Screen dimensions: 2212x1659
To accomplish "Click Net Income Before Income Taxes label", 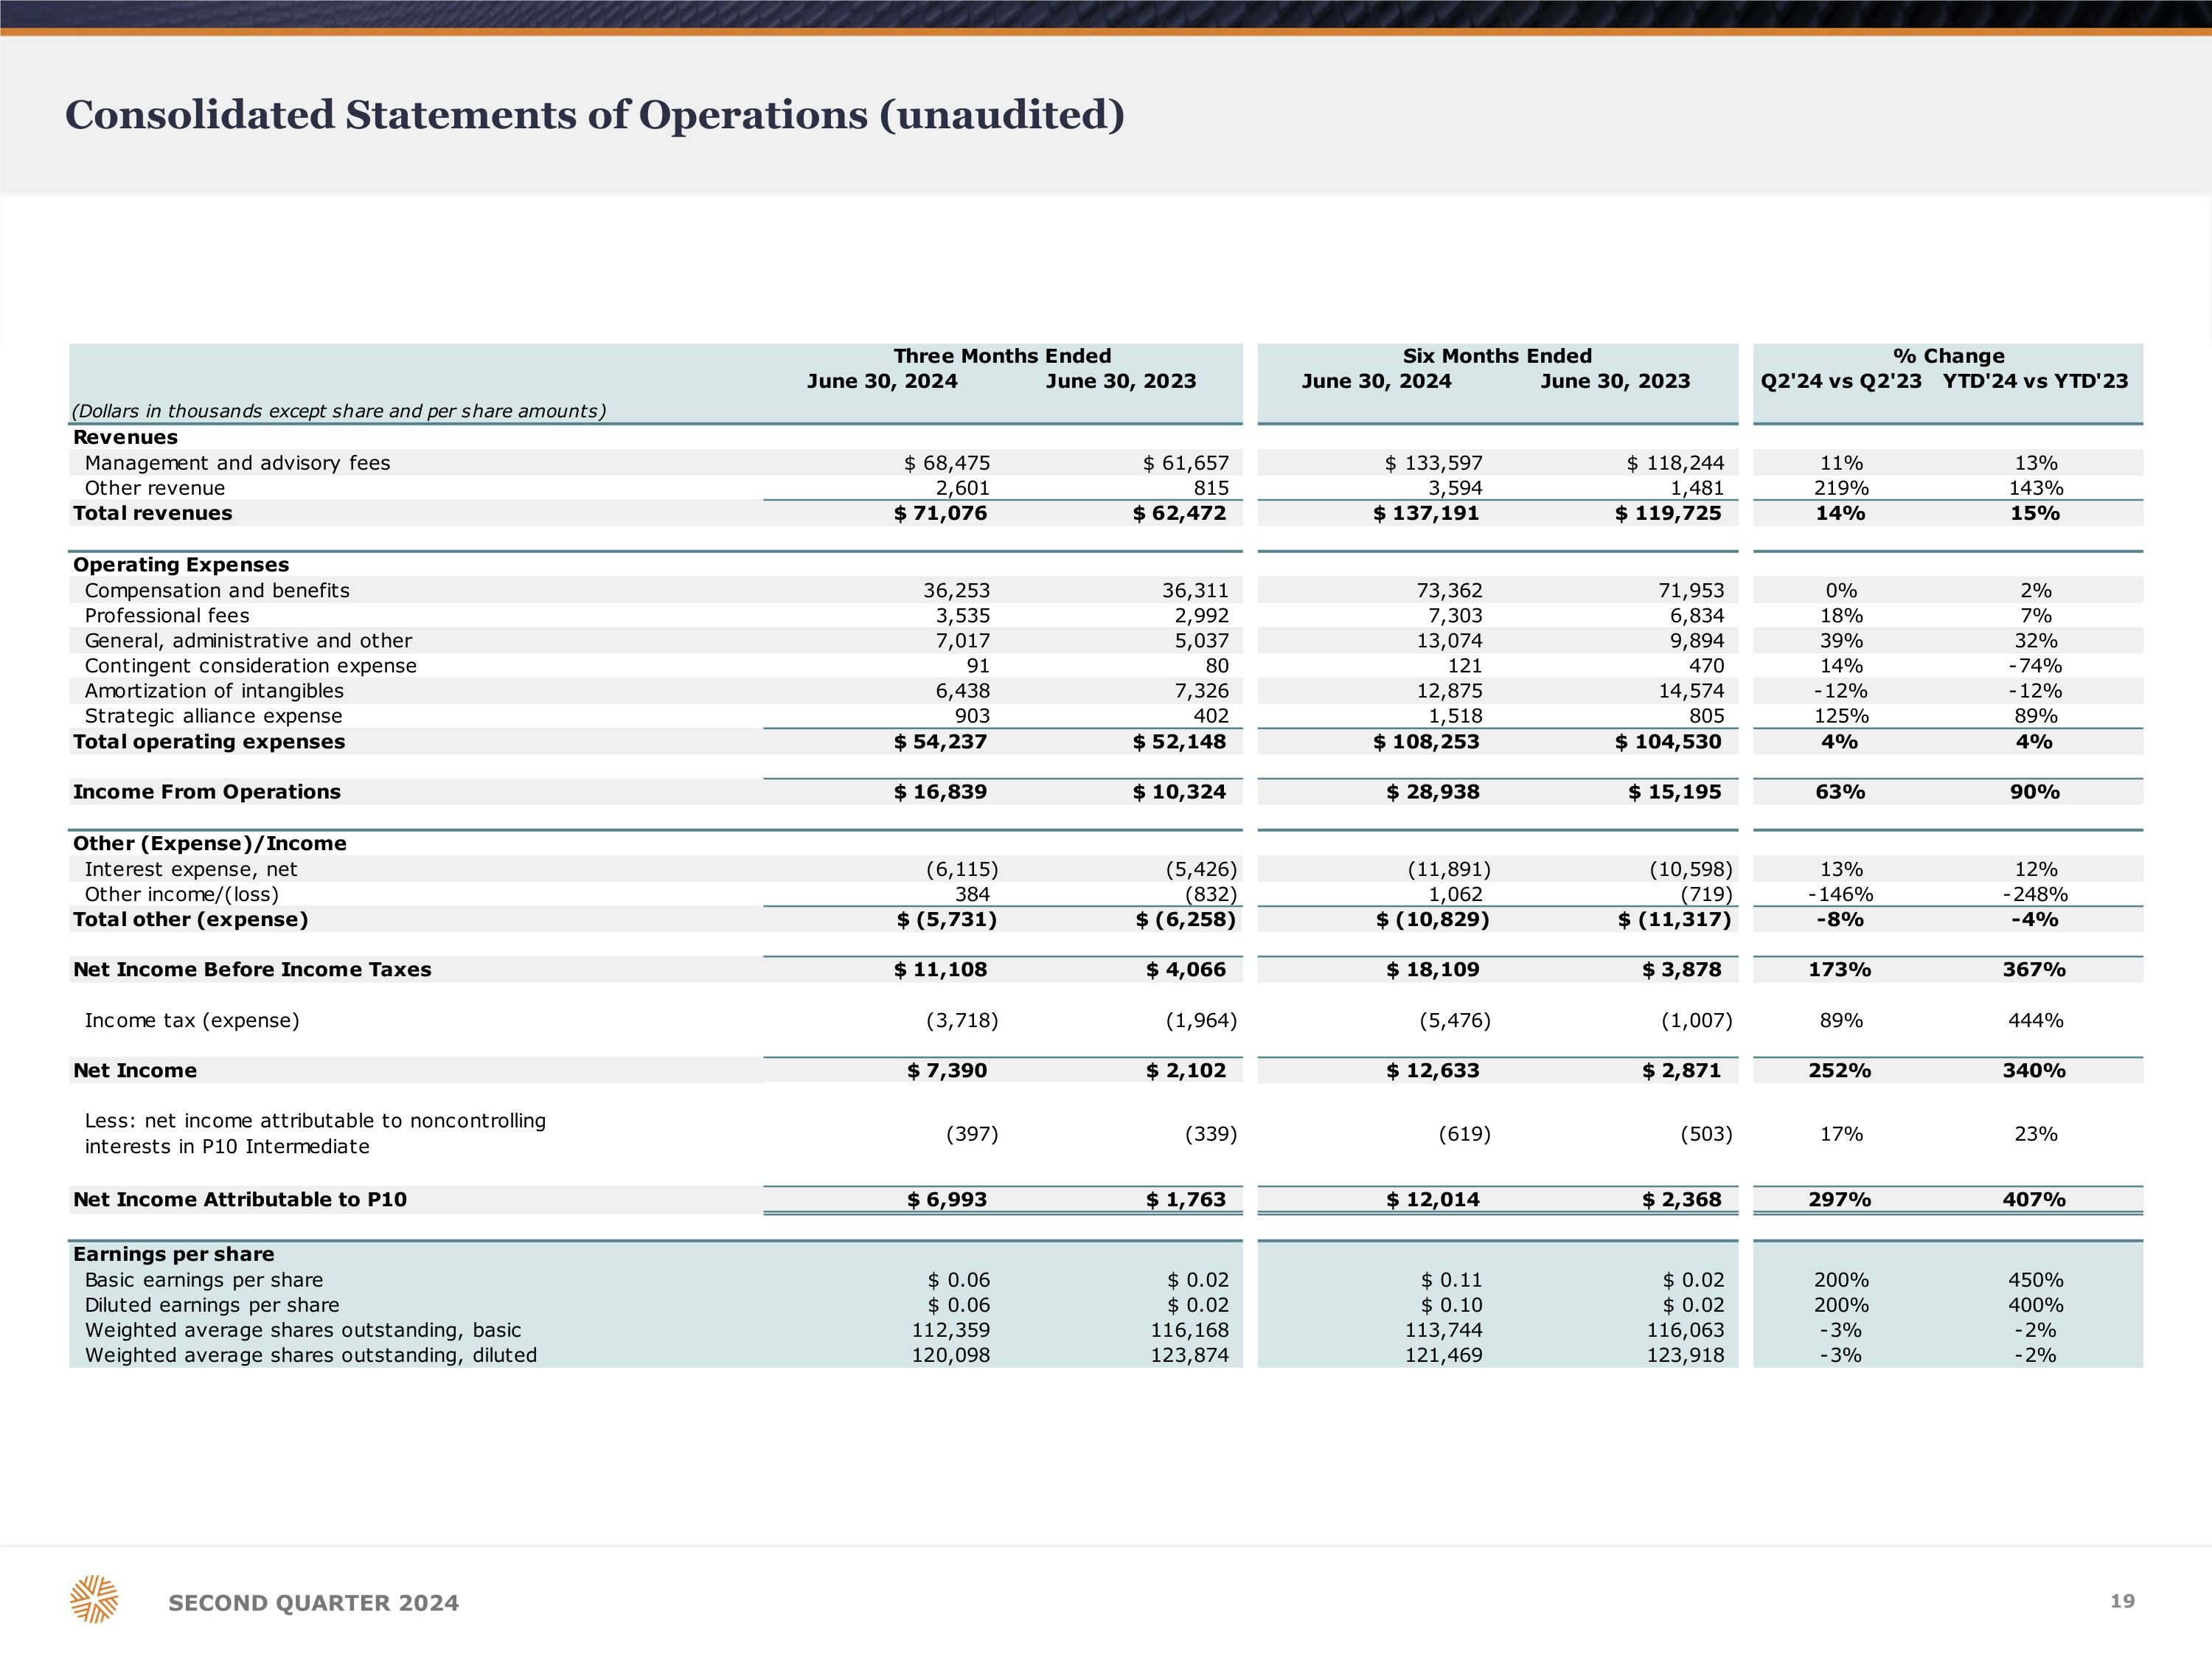I will [x=252, y=969].
